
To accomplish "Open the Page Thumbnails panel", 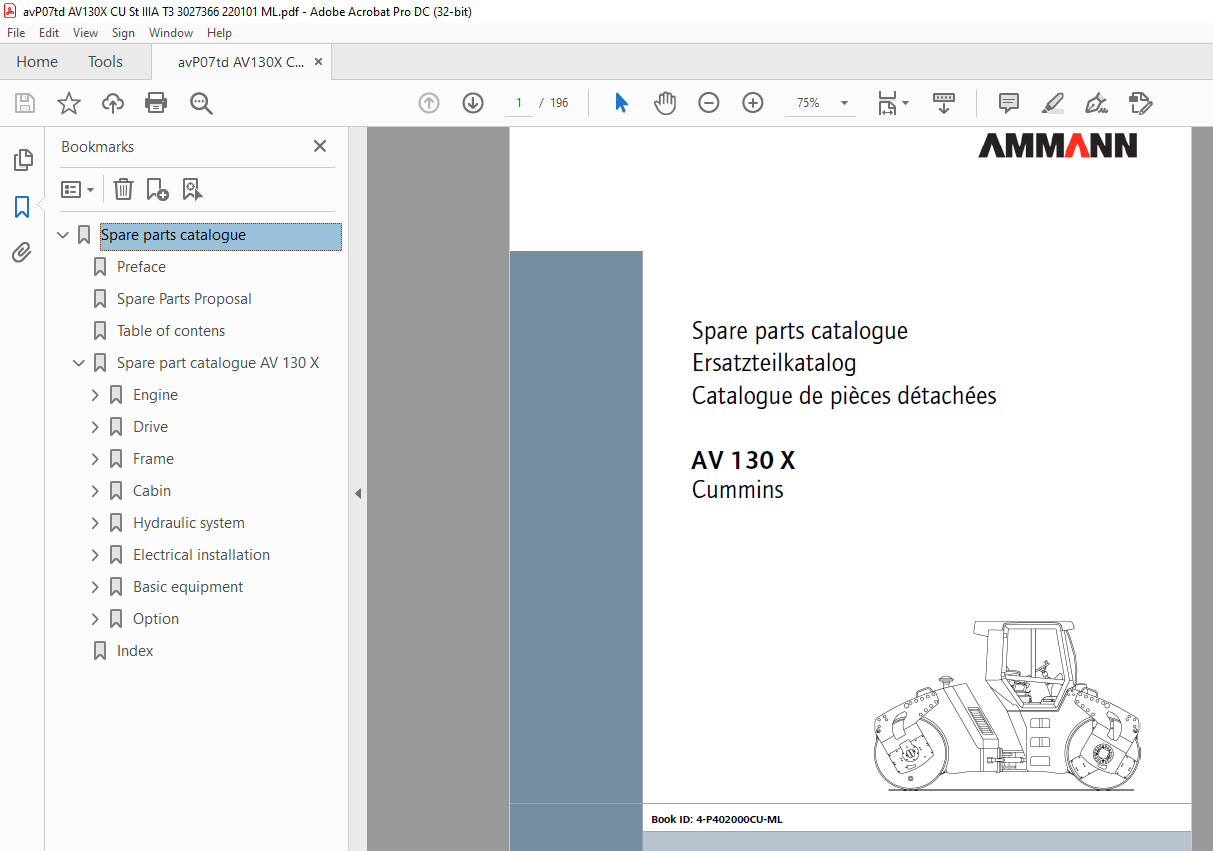I will pyautogui.click(x=22, y=160).
